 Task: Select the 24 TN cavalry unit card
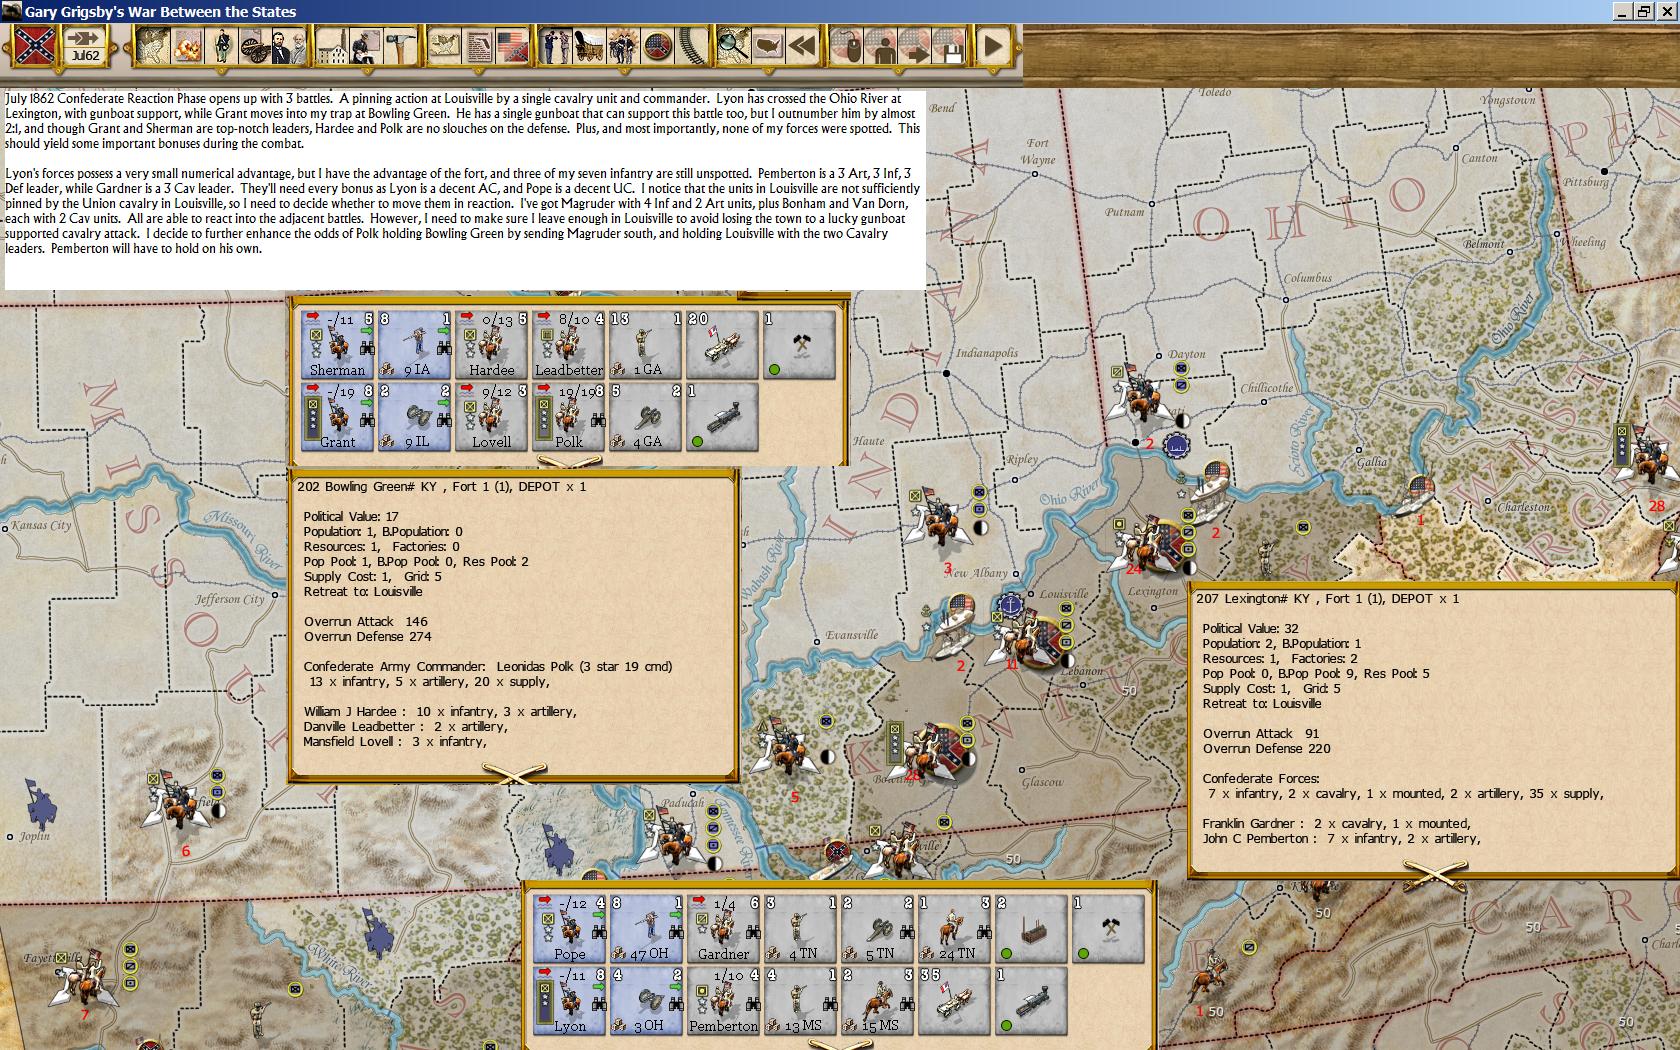pos(954,928)
